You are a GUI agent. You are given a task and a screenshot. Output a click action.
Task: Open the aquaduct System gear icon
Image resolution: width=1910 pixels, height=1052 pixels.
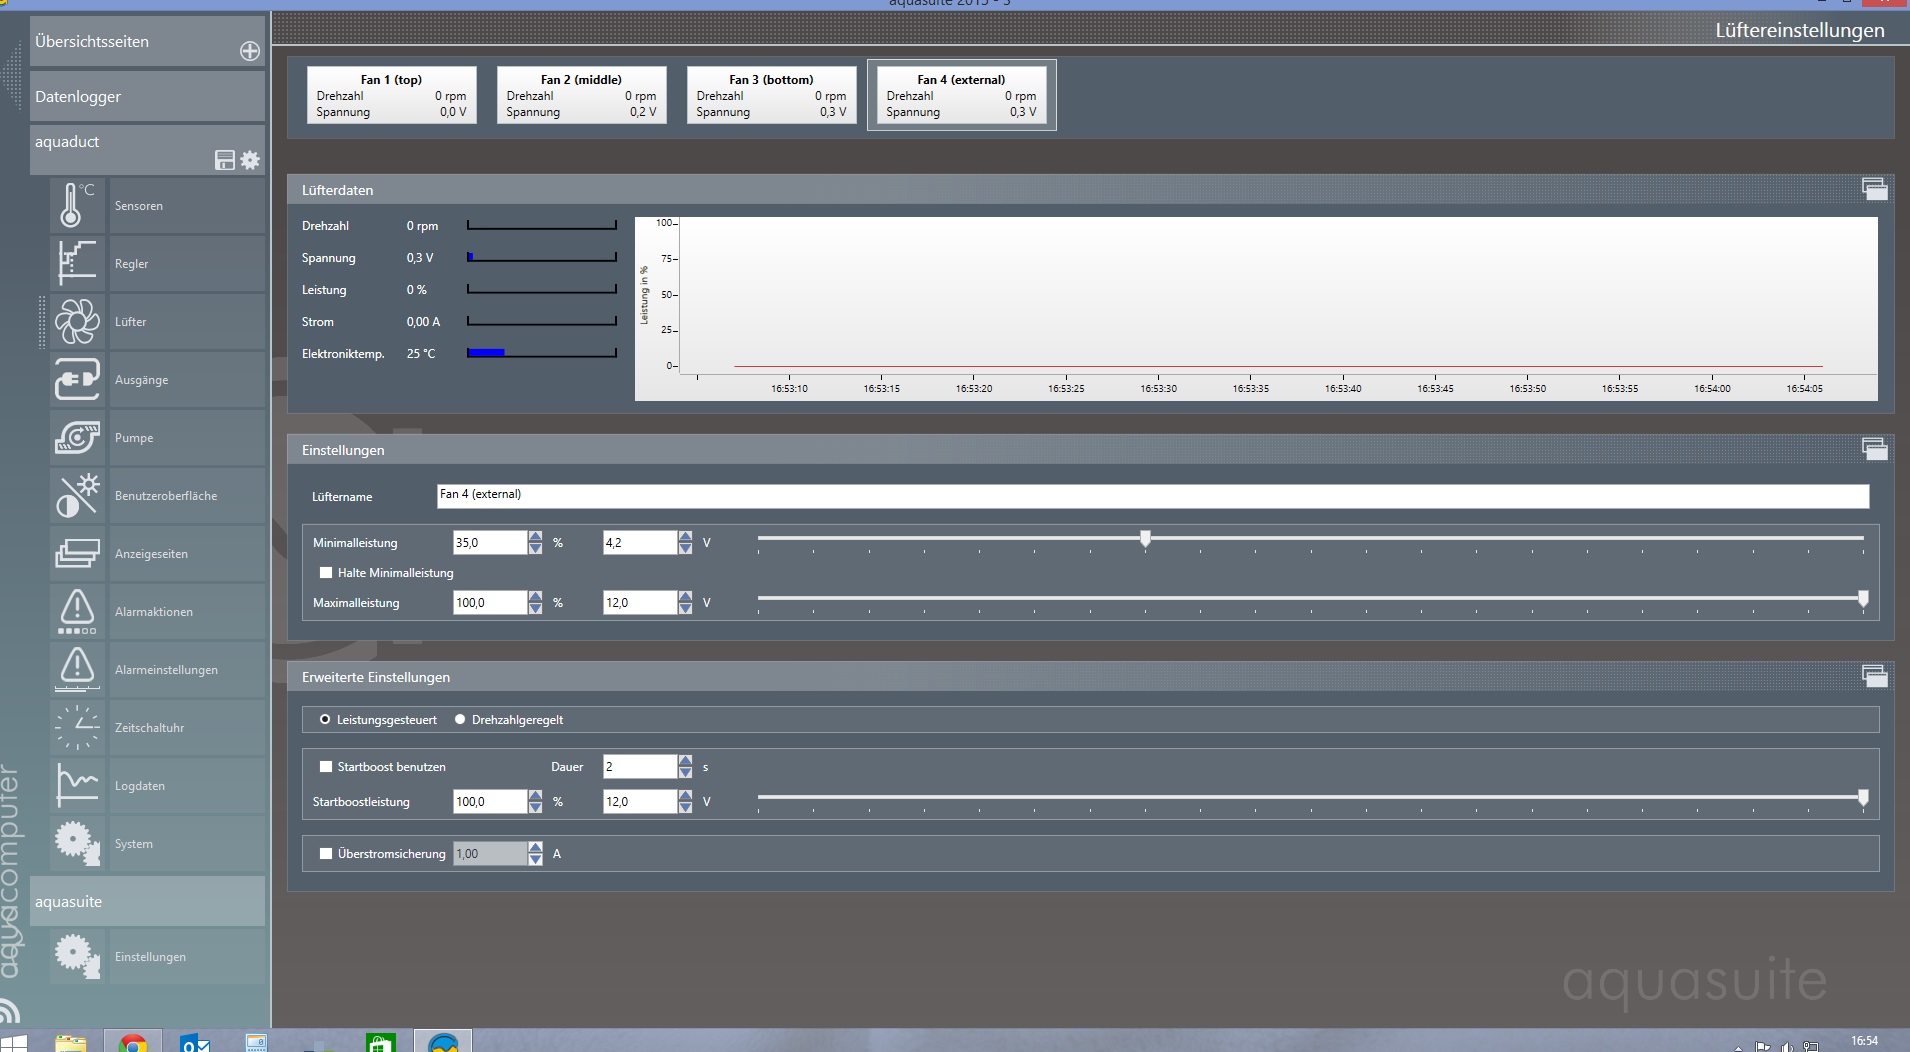coord(77,843)
